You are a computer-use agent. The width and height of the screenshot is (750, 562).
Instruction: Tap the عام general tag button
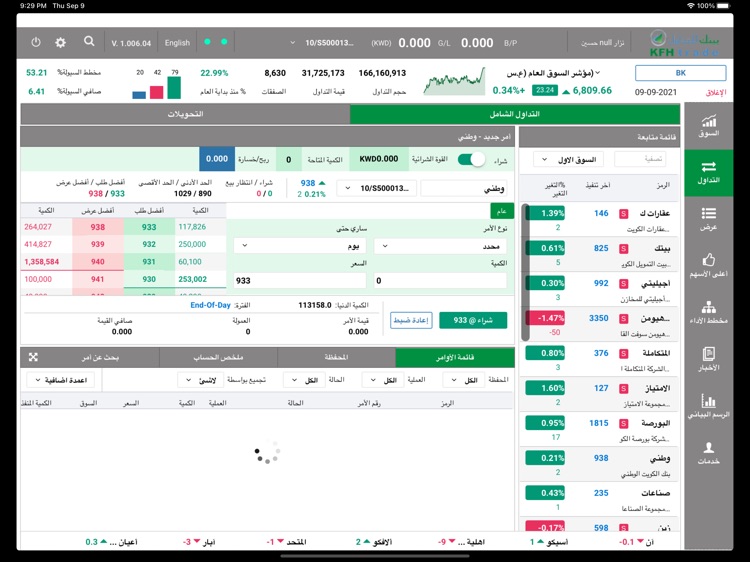point(502,211)
